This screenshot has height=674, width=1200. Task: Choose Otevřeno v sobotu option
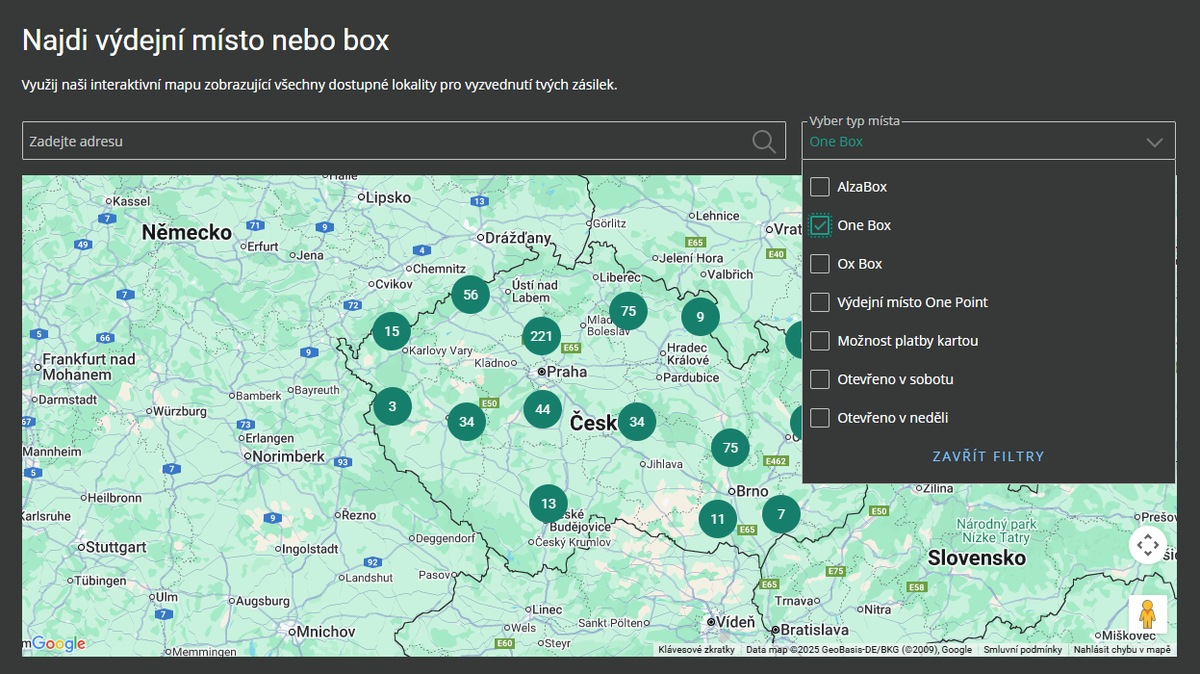[x=820, y=380]
